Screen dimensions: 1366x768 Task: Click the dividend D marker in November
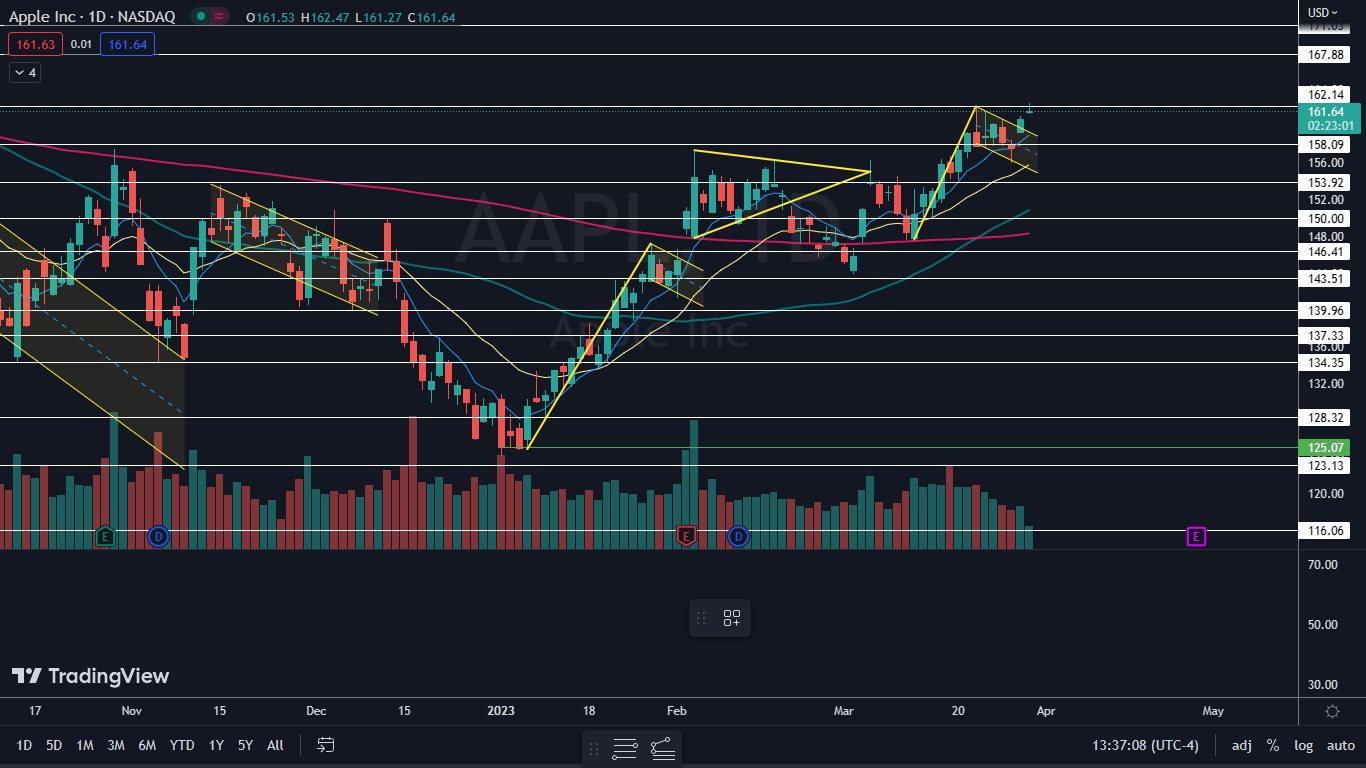[x=156, y=537]
